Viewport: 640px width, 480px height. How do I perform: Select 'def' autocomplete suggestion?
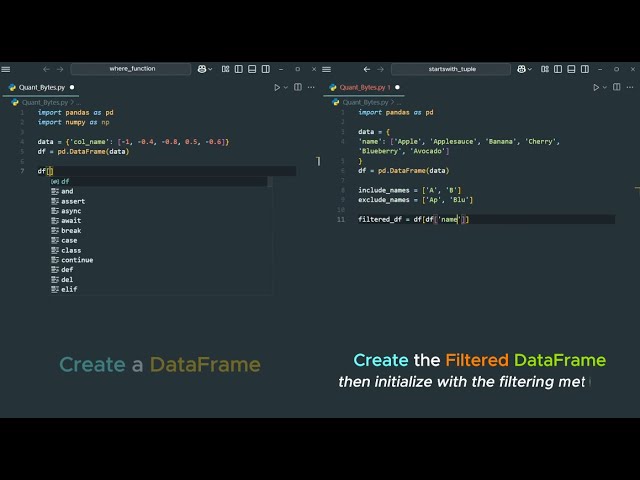coord(159,270)
